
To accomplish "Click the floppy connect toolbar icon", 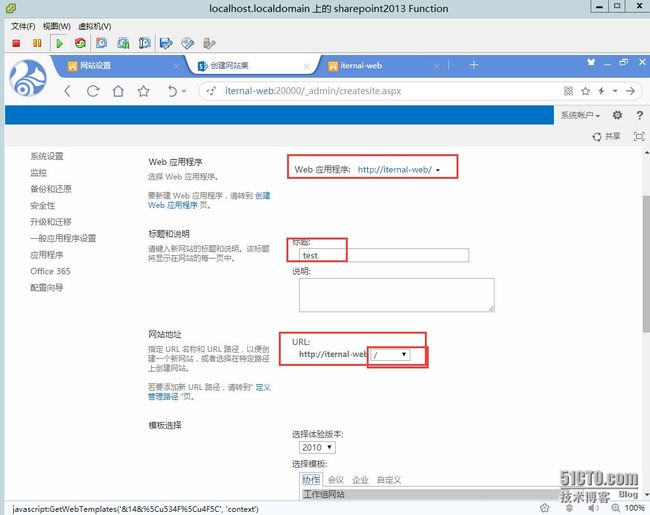I will click(166, 43).
